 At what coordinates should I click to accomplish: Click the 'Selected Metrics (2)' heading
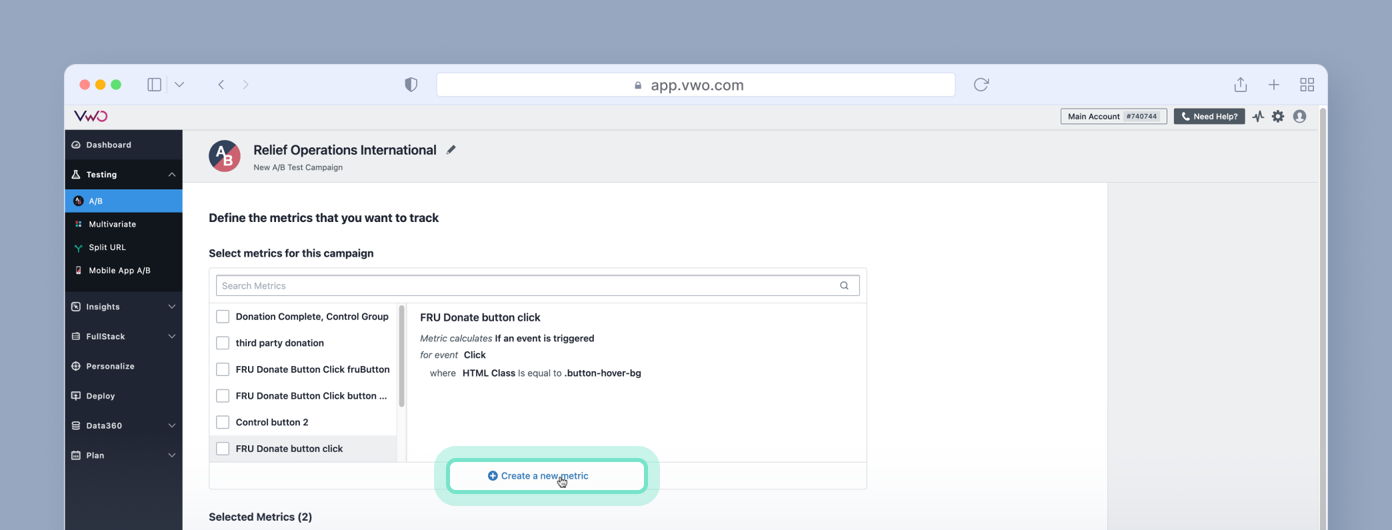pos(260,517)
